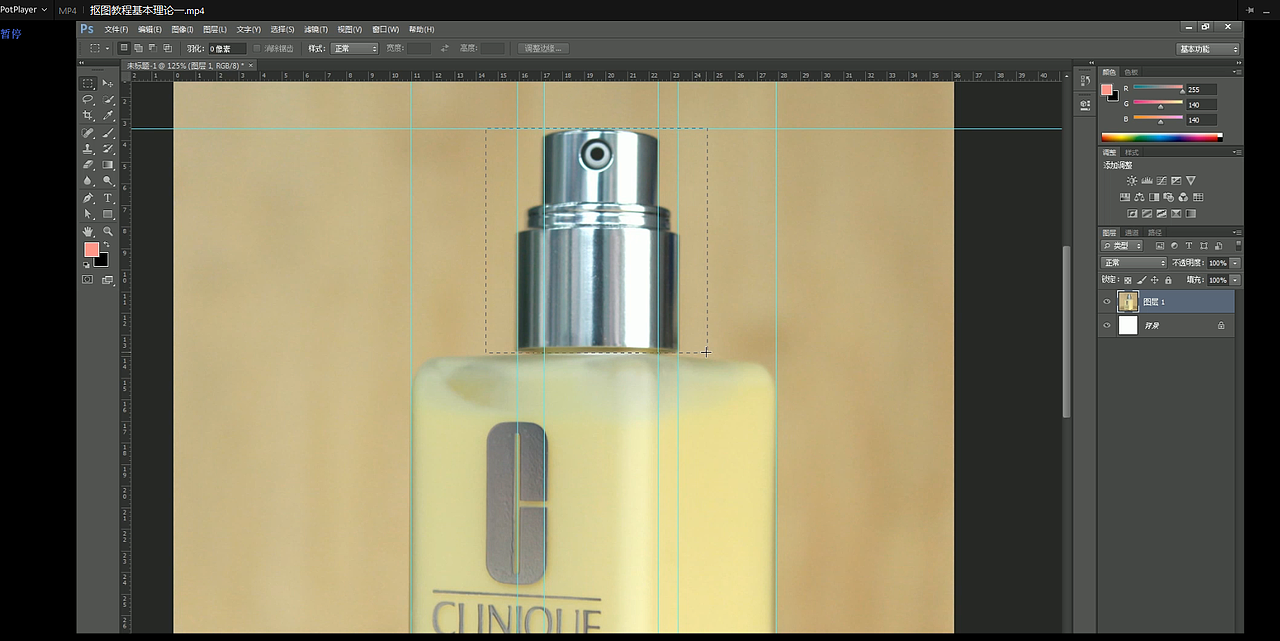Open the 样式 style dropdown (正常)
The width and height of the screenshot is (1280, 641).
click(355, 48)
